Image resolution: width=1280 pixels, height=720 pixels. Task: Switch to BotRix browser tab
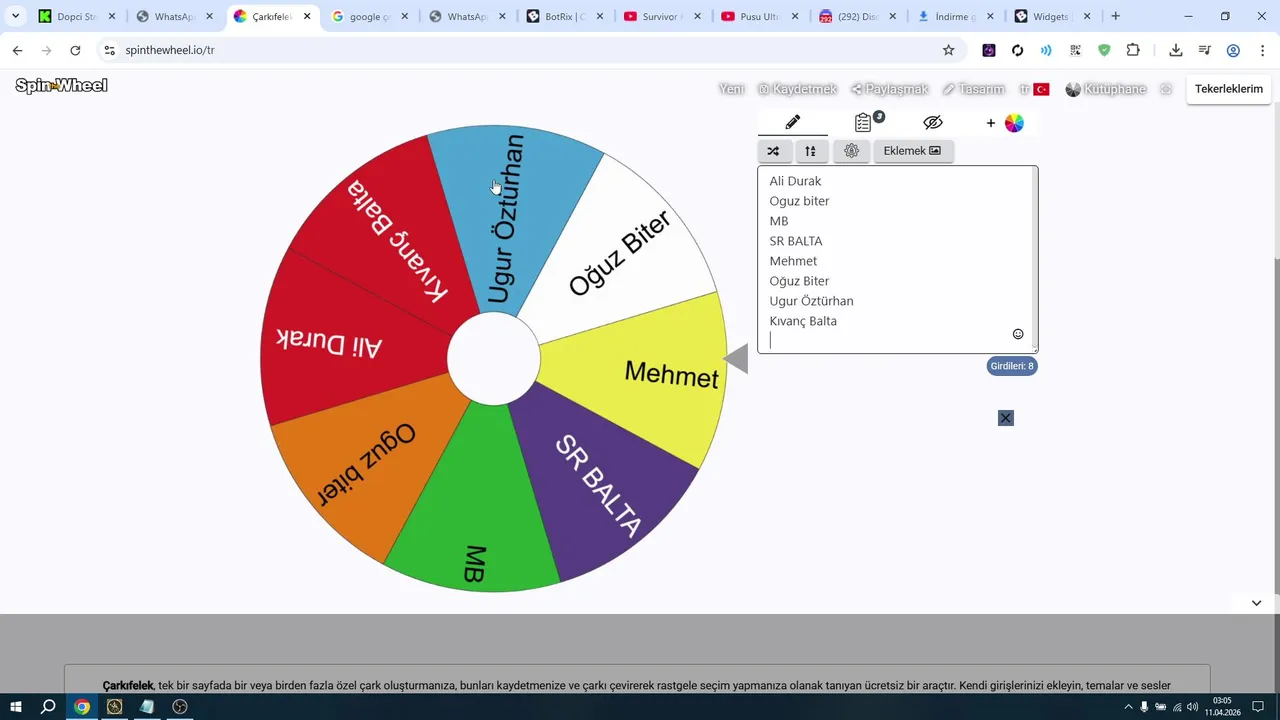point(564,17)
